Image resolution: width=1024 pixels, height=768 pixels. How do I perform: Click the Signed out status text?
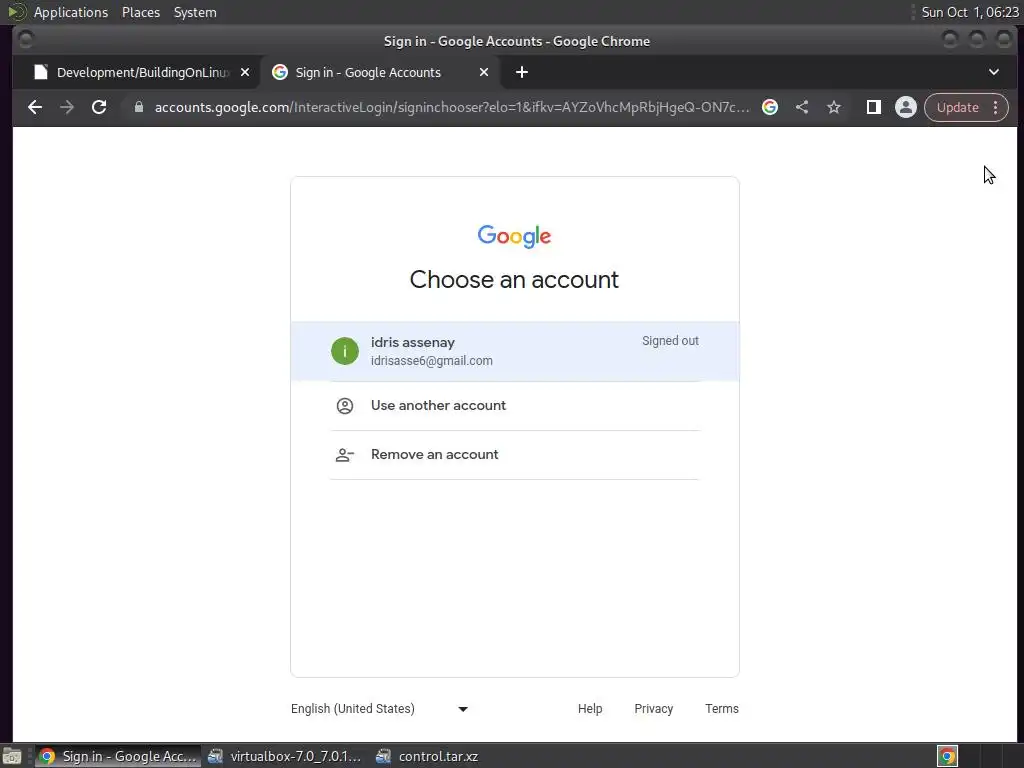coord(670,341)
